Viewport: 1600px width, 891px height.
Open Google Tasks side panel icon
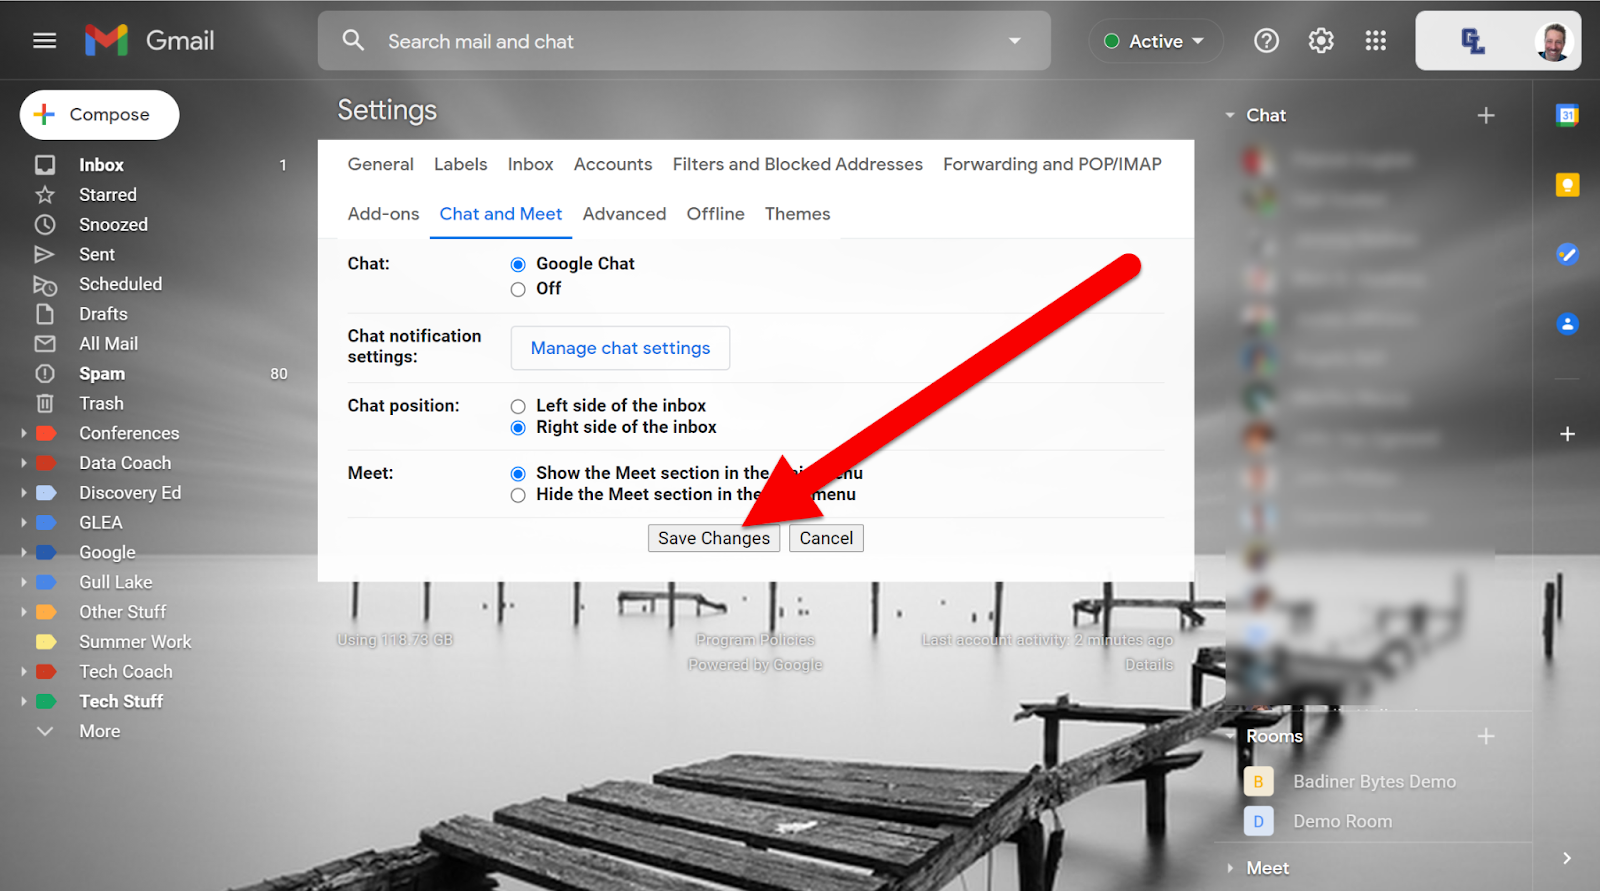point(1567,254)
